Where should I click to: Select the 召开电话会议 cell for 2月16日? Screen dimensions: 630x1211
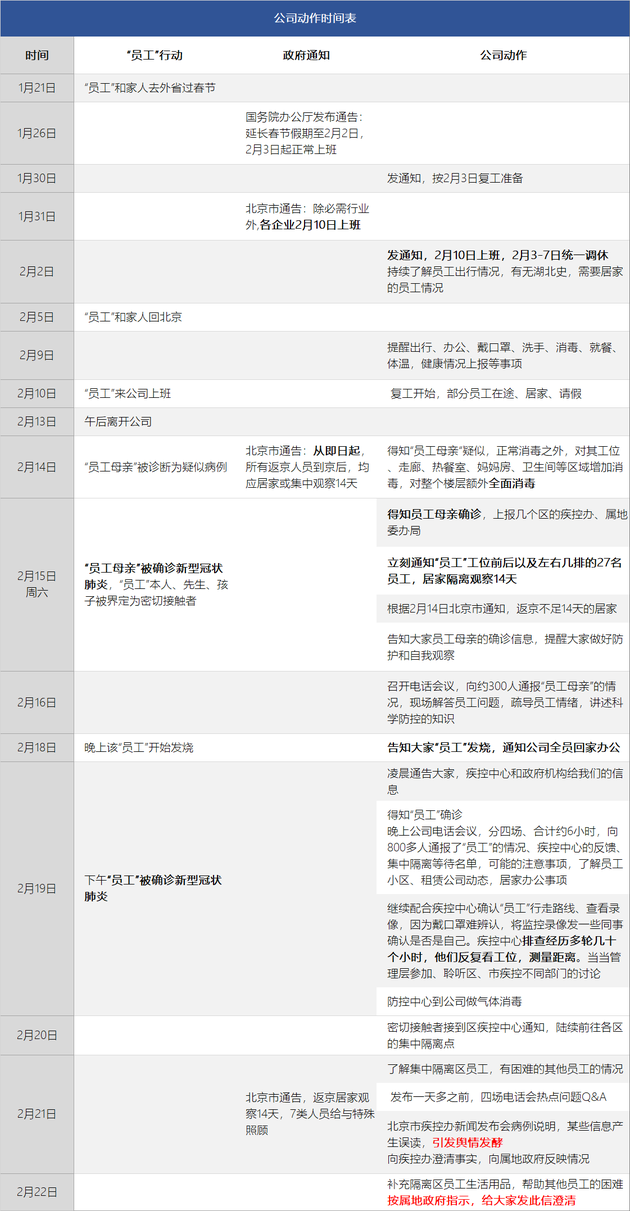pyautogui.click(x=505, y=703)
